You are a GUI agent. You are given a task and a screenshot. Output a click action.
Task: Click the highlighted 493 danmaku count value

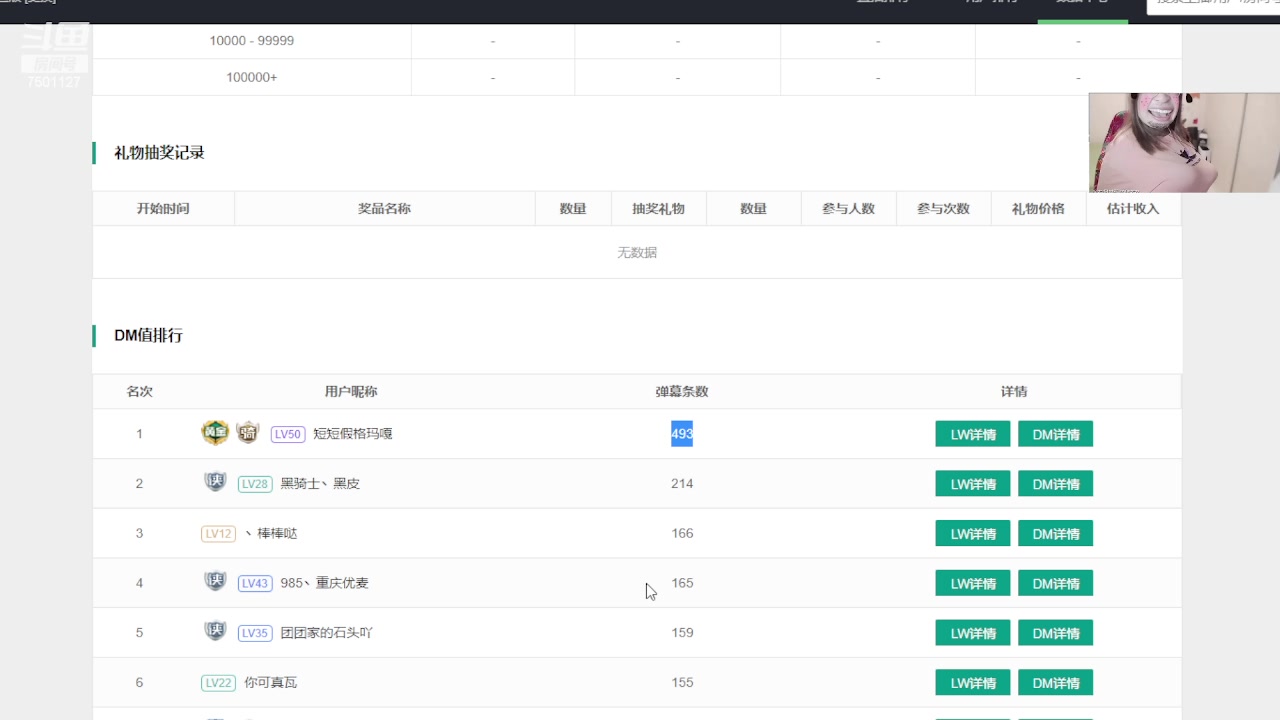point(681,433)
